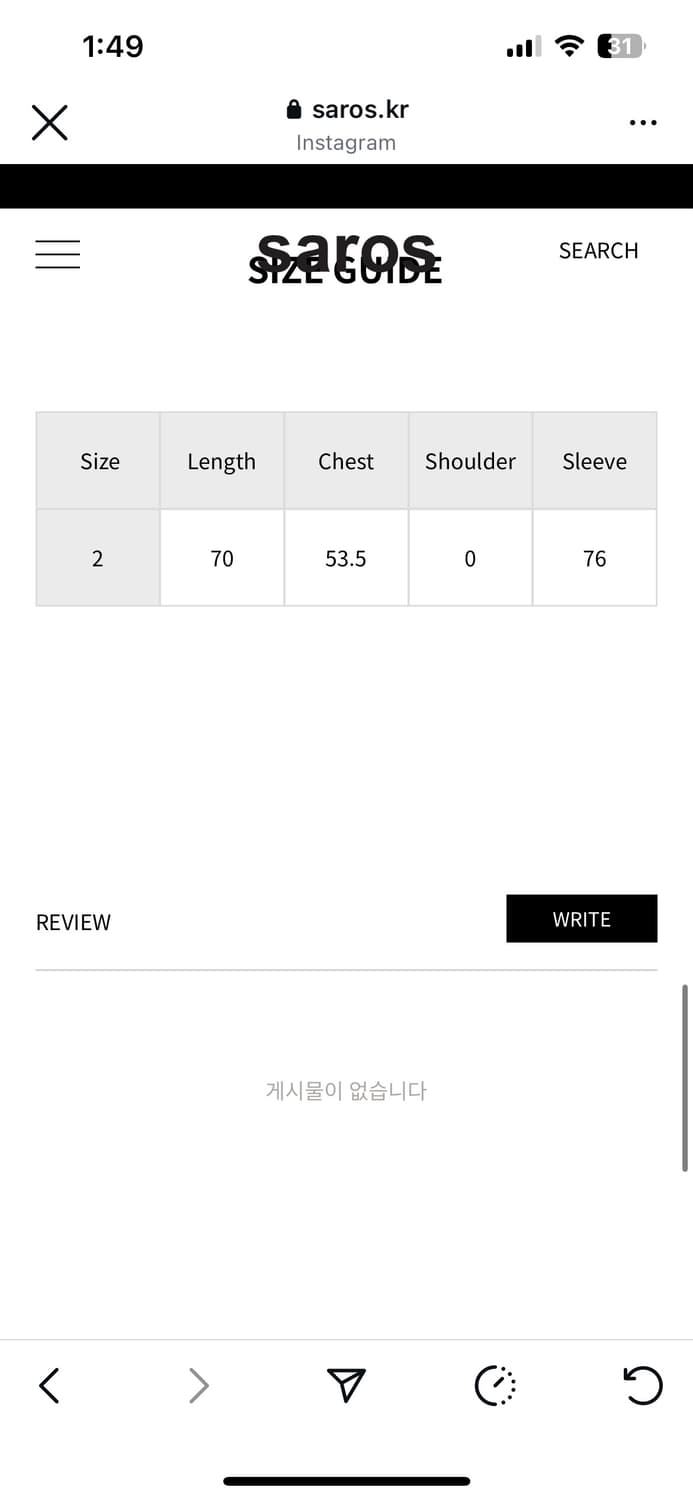Click the SEARCH link

598,251
